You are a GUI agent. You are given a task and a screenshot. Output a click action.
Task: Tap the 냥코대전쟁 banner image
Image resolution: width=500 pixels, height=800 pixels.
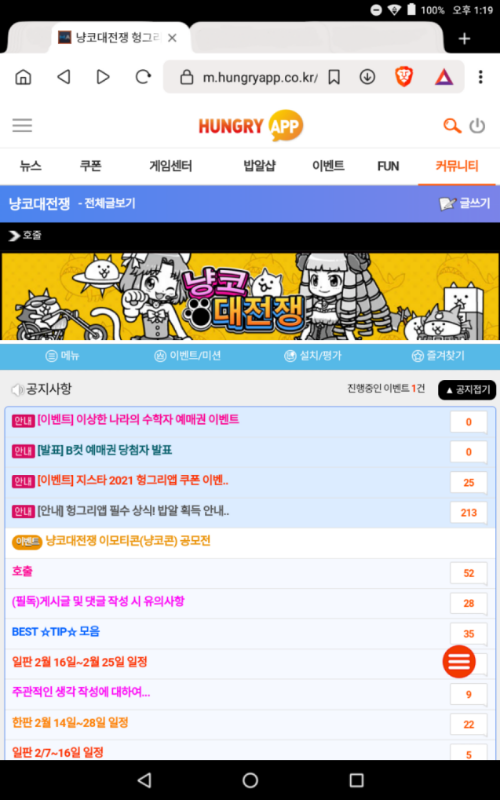[x=250, y=296]
